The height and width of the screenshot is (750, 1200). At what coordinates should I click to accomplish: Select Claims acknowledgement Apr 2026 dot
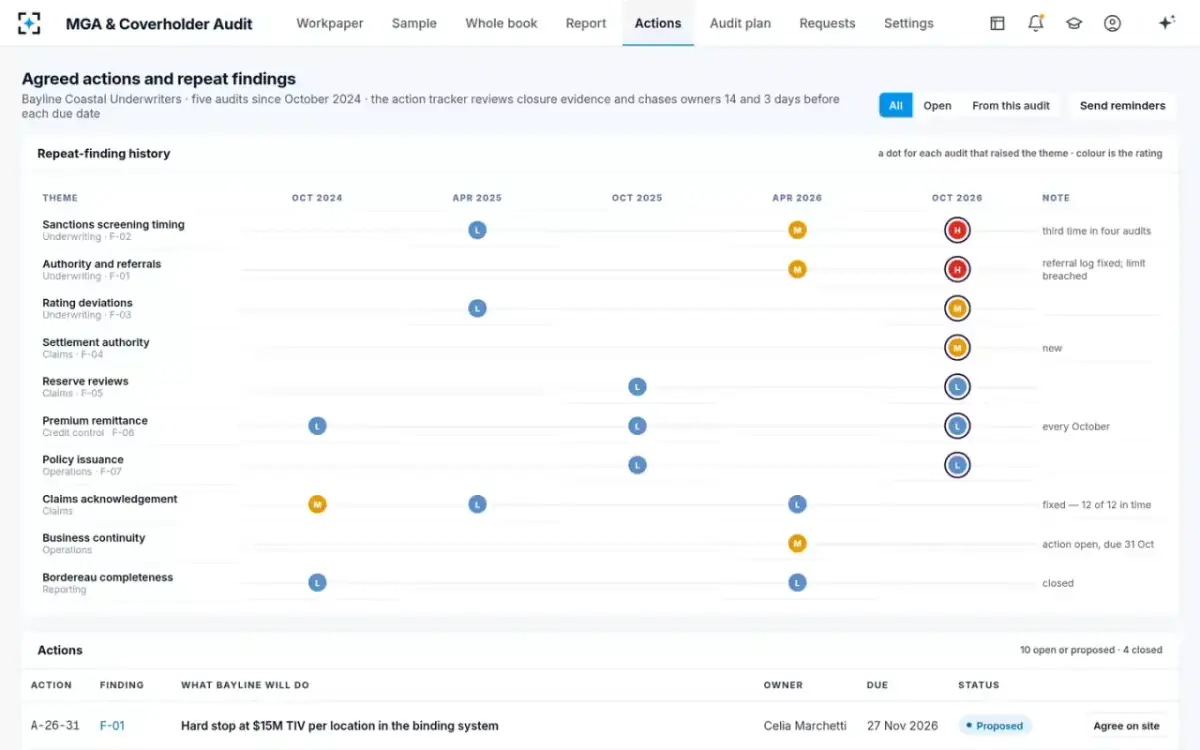point(797,504)
